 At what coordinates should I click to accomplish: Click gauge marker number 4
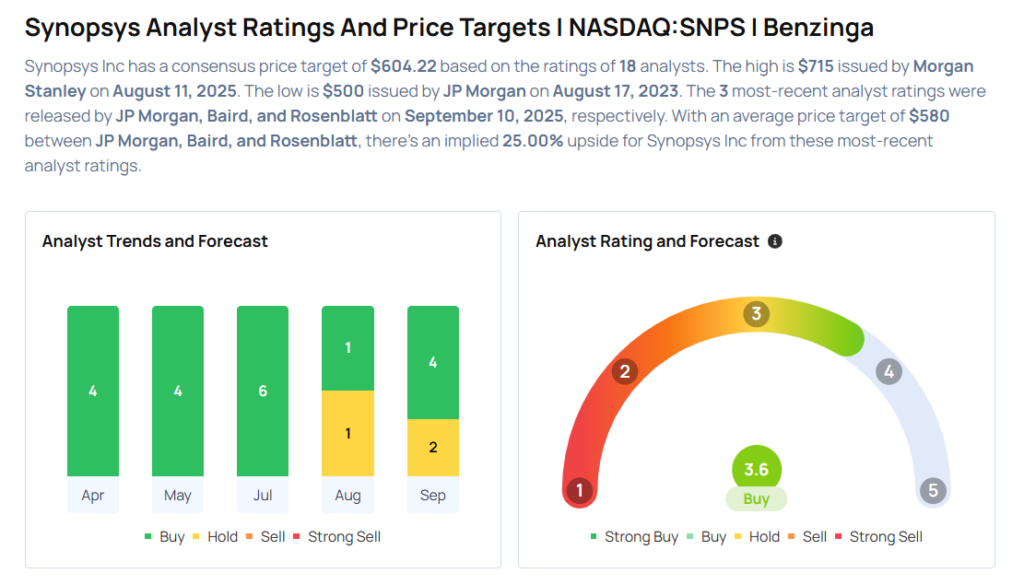pos(887,372)
